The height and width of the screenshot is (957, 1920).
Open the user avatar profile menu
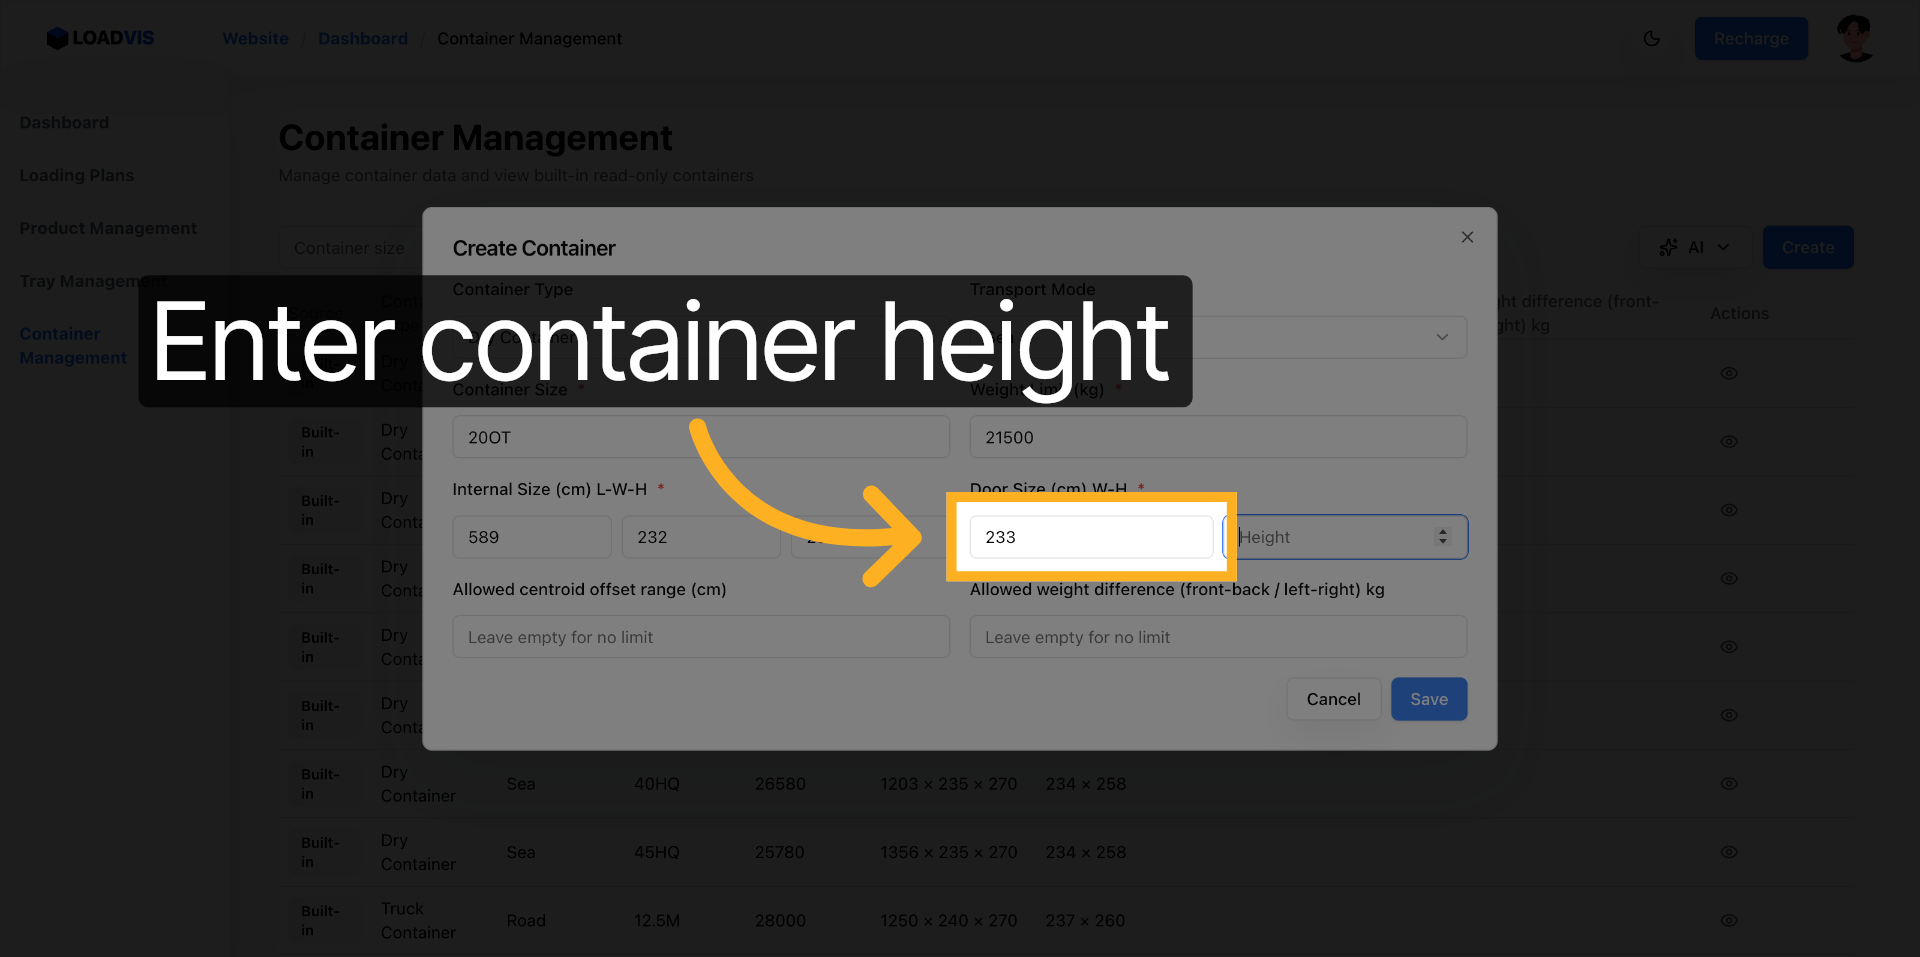(x=1855, y=39)
